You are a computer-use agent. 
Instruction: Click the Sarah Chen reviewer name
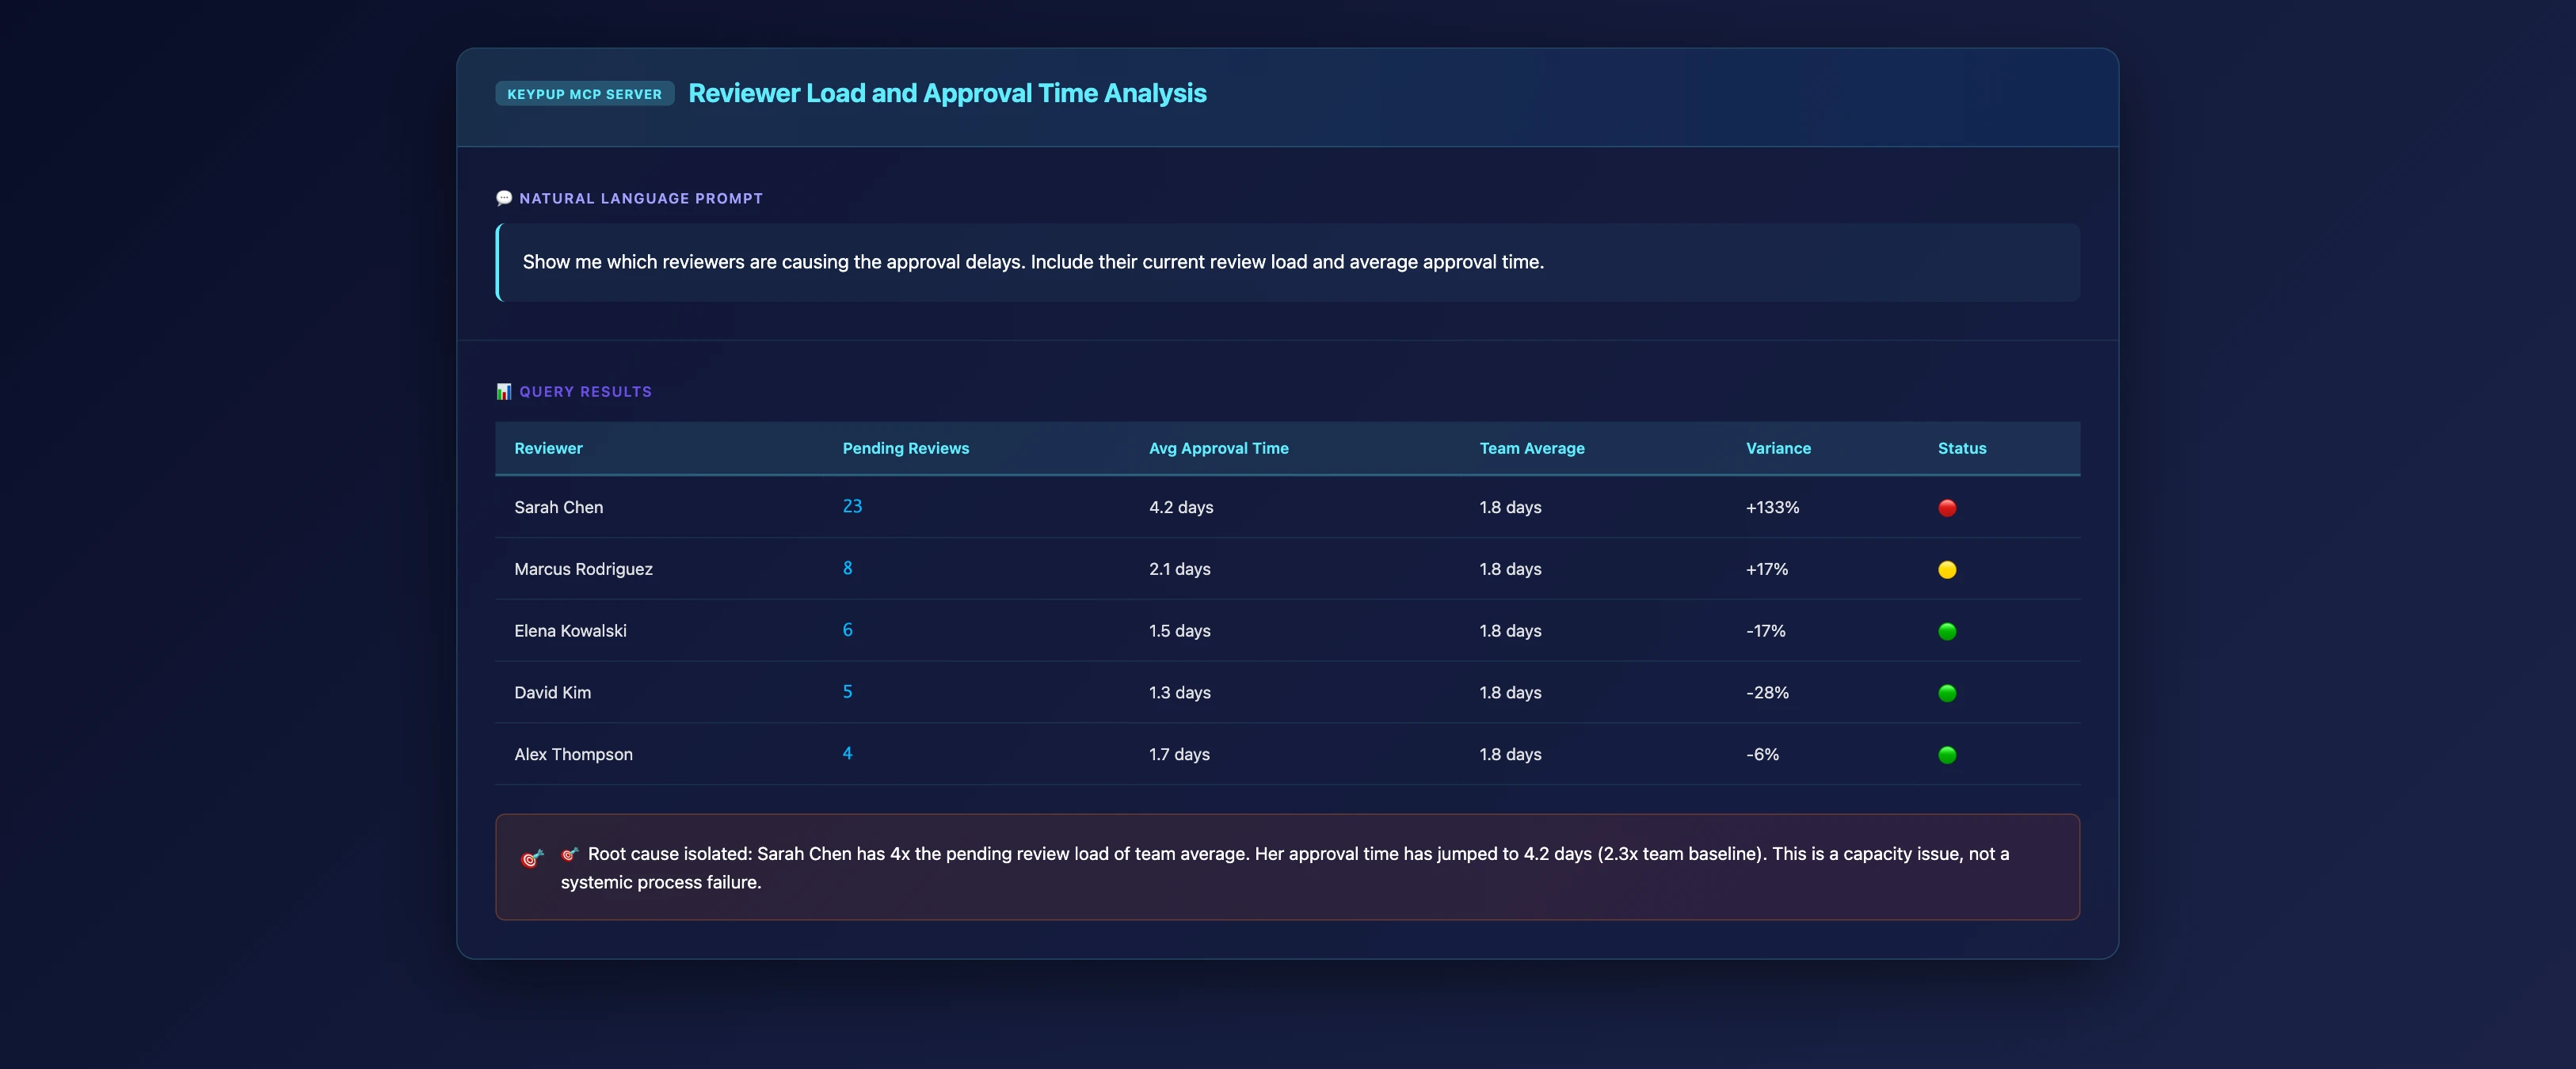pyautogui.click(x=558, y=507)
